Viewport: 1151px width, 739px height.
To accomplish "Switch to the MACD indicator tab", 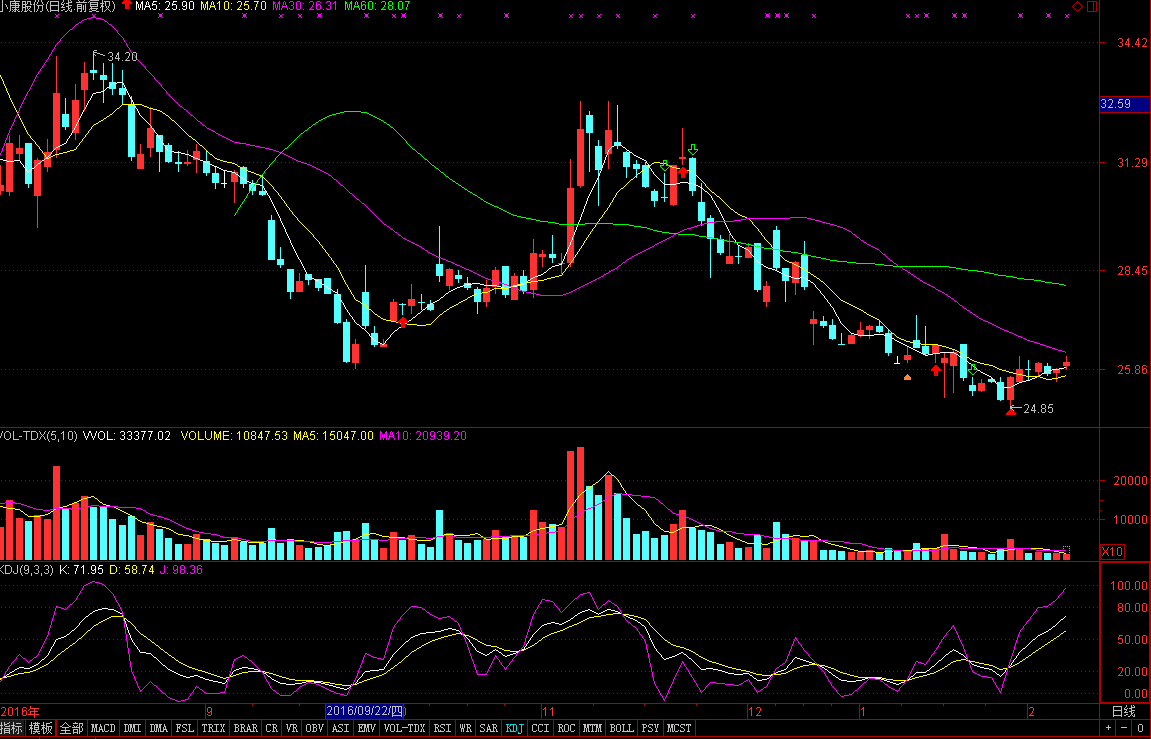I will click(103, 728).
